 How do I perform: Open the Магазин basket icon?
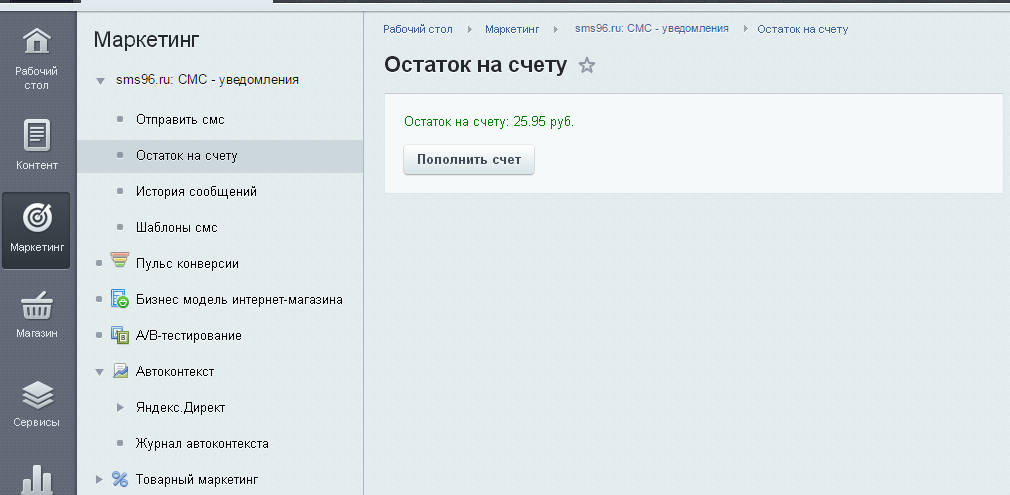[x=36, y=307]
